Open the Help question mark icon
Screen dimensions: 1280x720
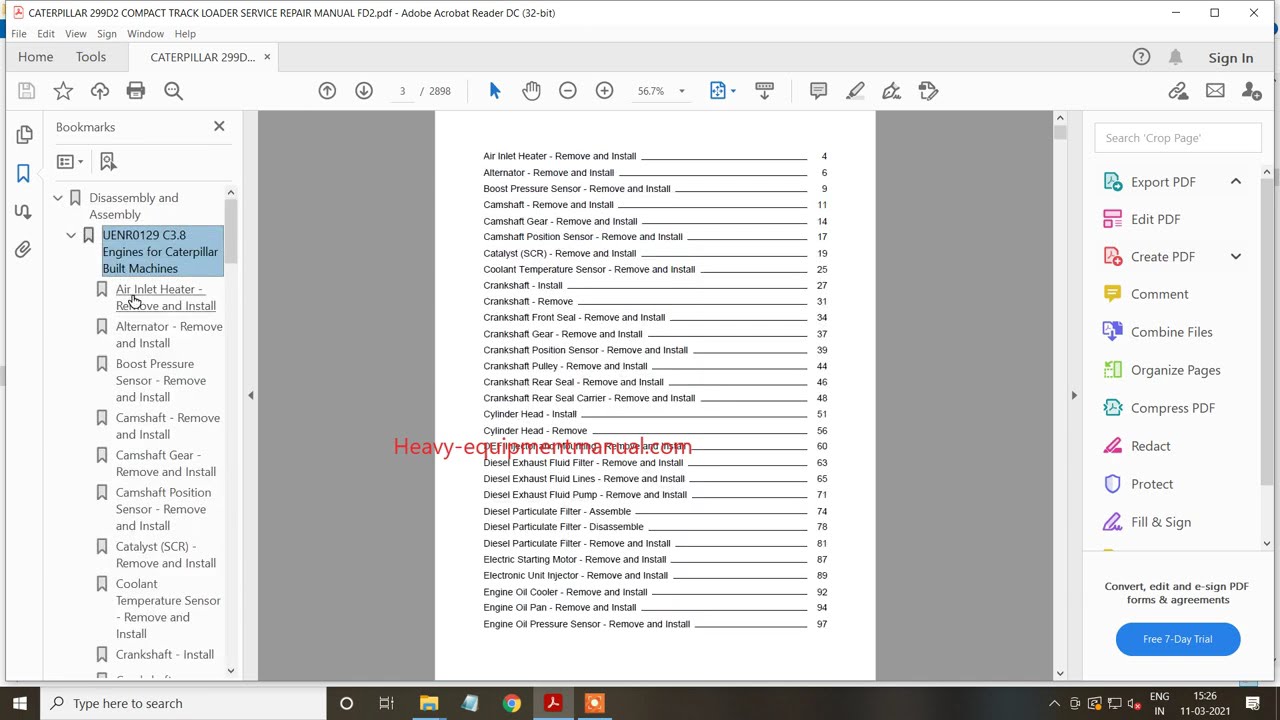(x=1141, y=57)
